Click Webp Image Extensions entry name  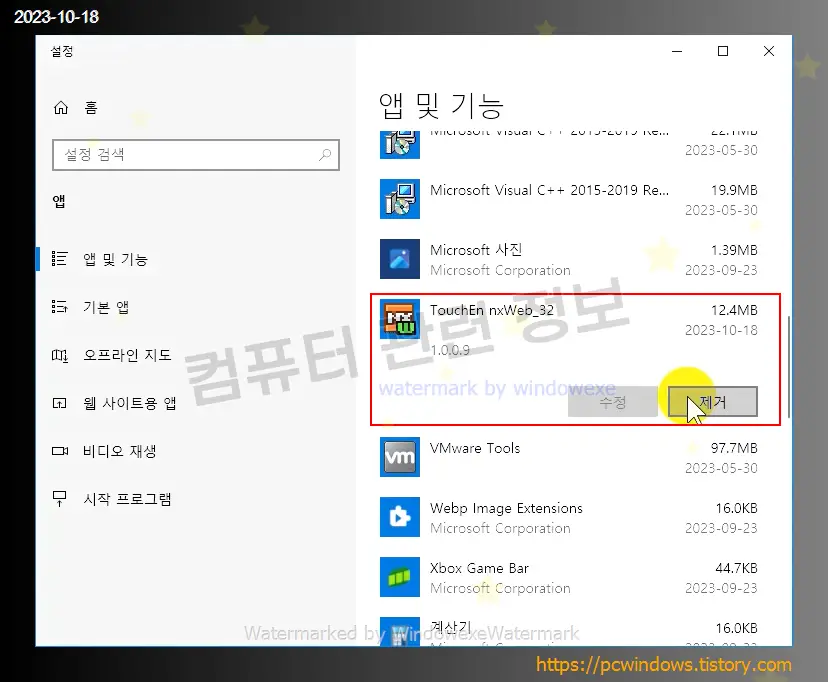tap(506, 508)
